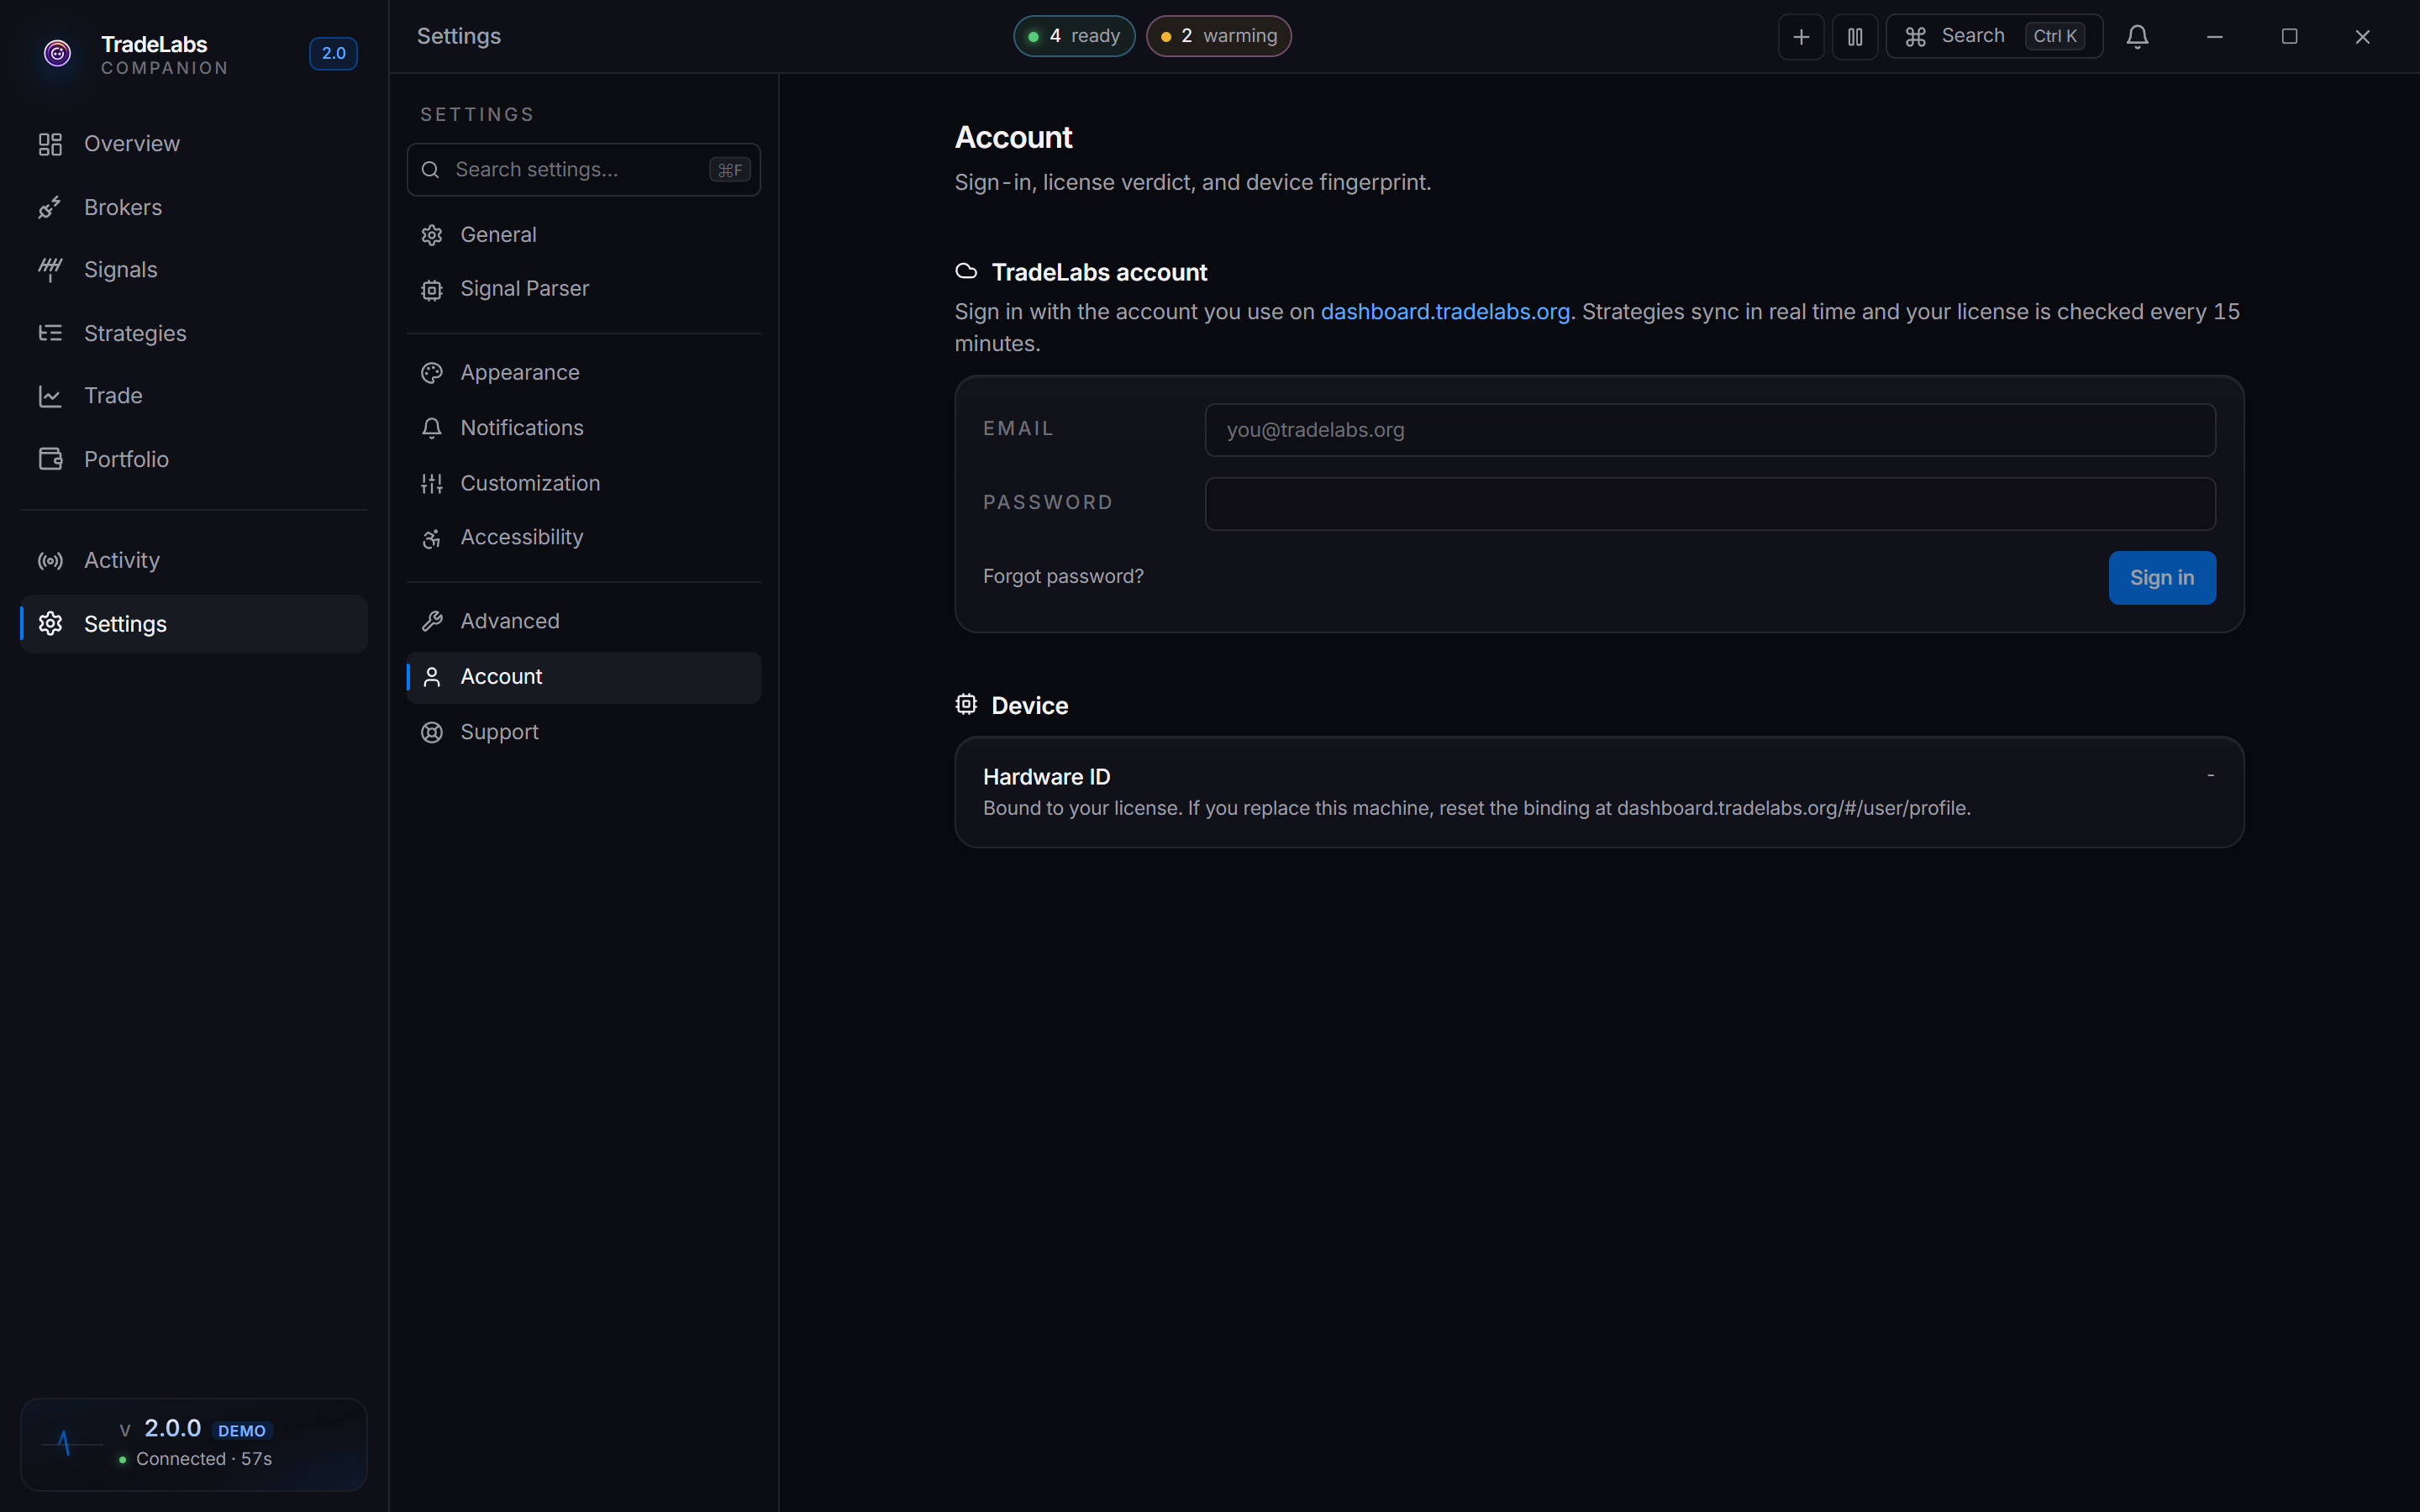This screenshot has width=2420, height=1512.
Task: Click the cloud icon beside TradeLabs account
Action: point(966,272)
